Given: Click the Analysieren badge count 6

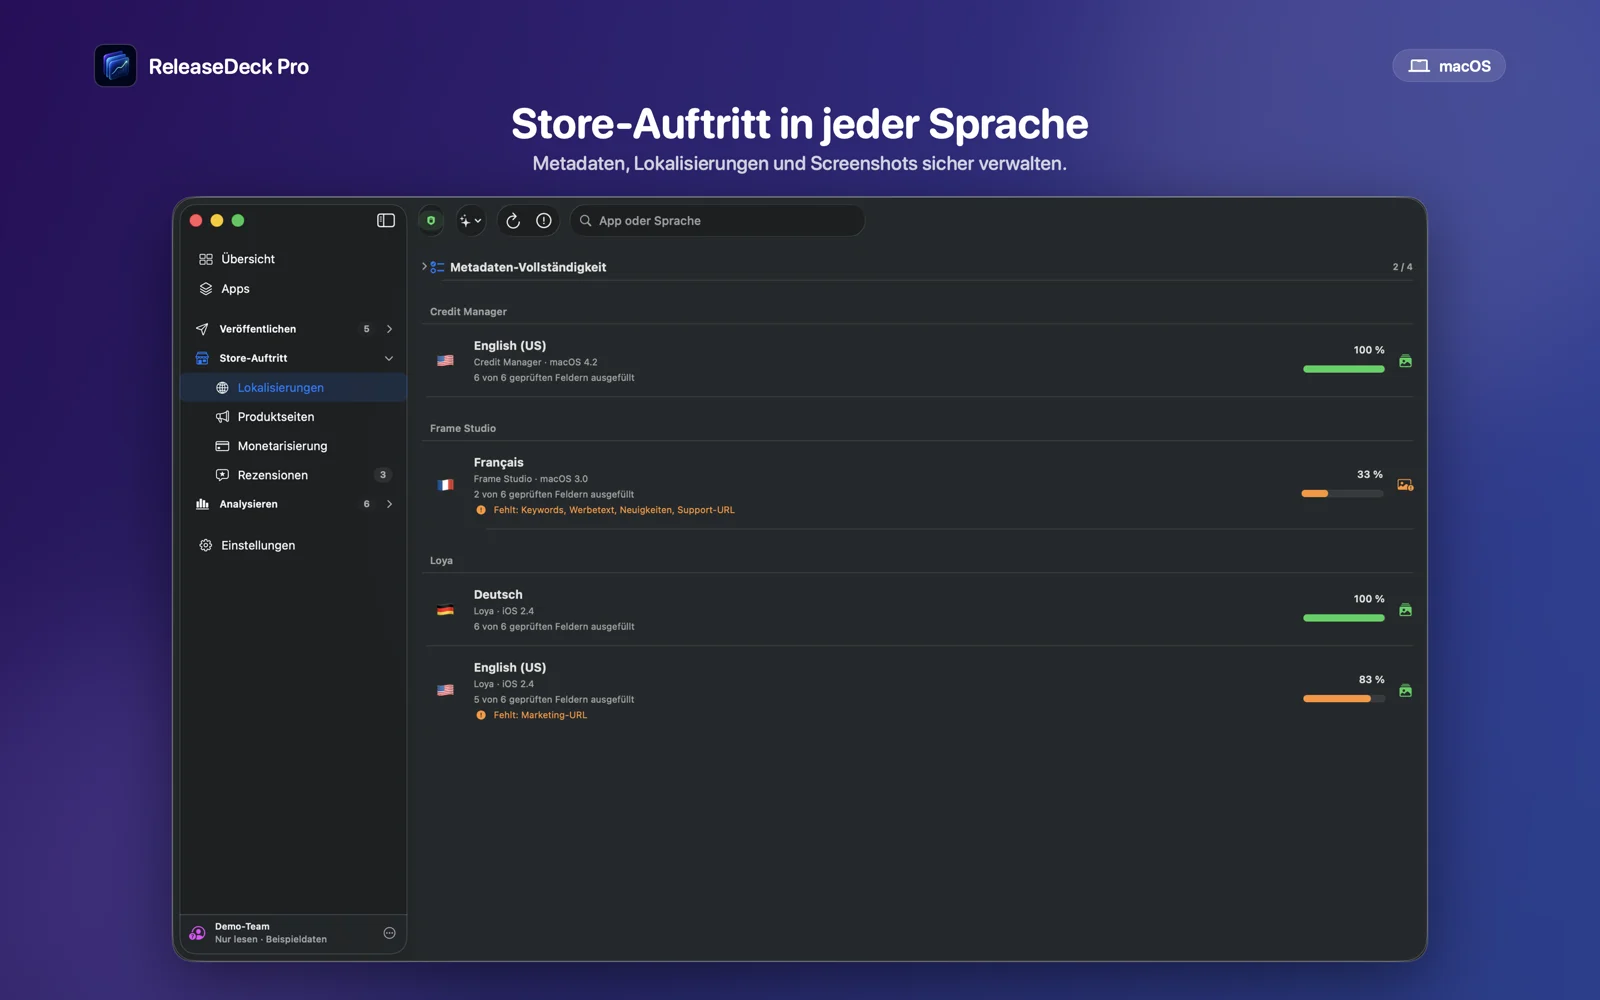Looking at the screenshot, I should click(366, 504).
